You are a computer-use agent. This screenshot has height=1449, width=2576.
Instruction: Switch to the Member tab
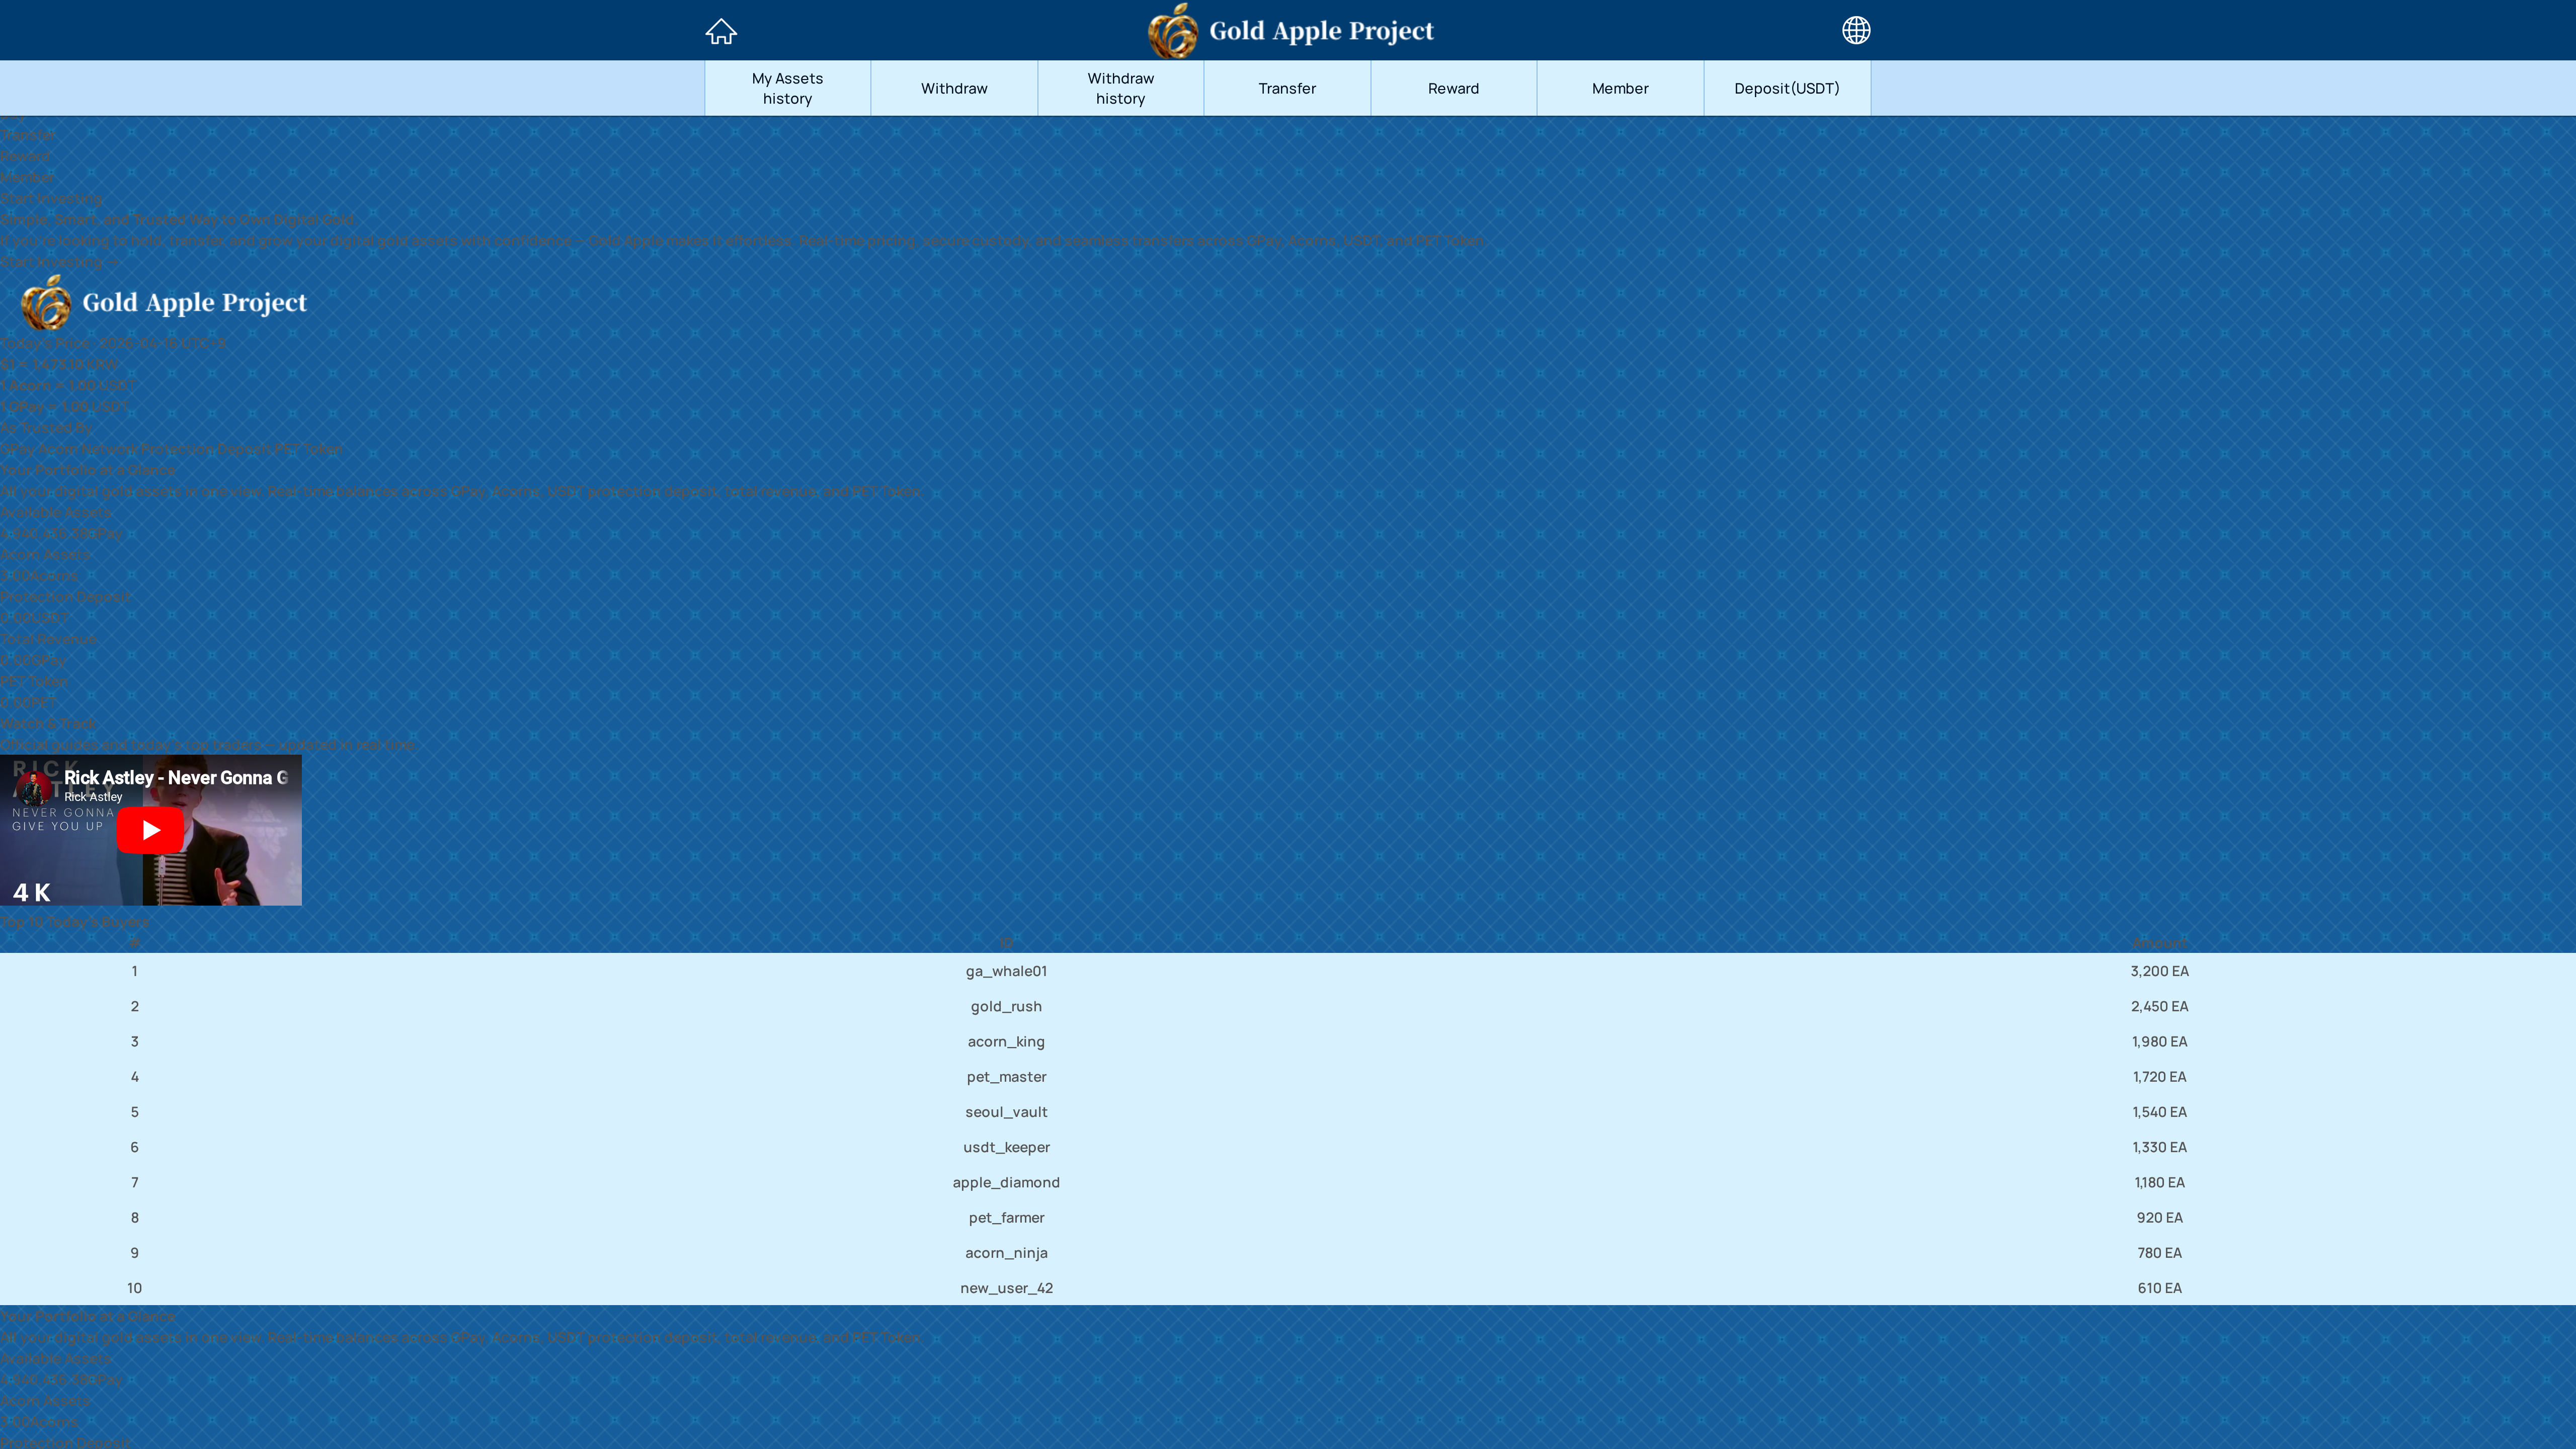coord(1620,88)
